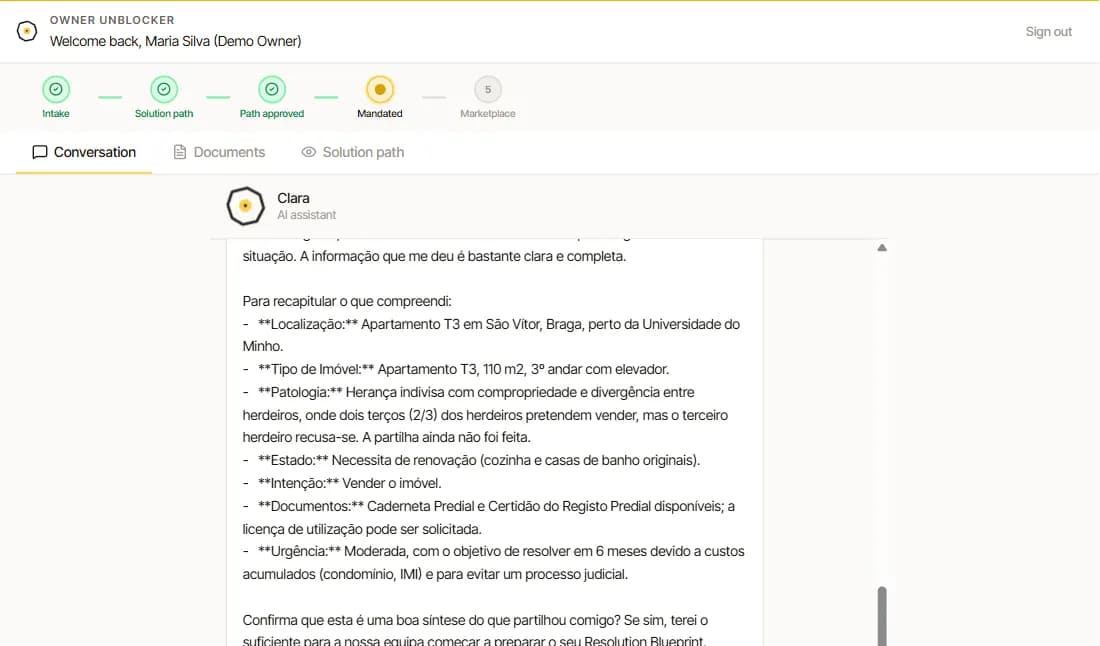Image resolution: width=1100 pixels, height=646 pixels.
Task: Click the chat scroll-up arrow
Action: click(x=882, y=248)
